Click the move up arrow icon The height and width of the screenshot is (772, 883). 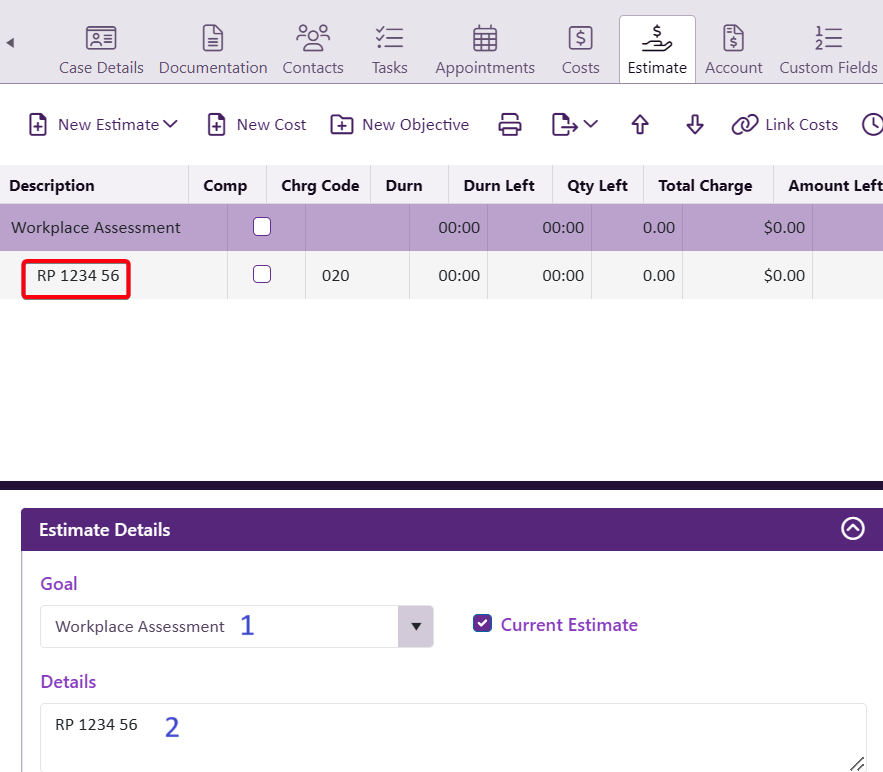tap(640, 125)
